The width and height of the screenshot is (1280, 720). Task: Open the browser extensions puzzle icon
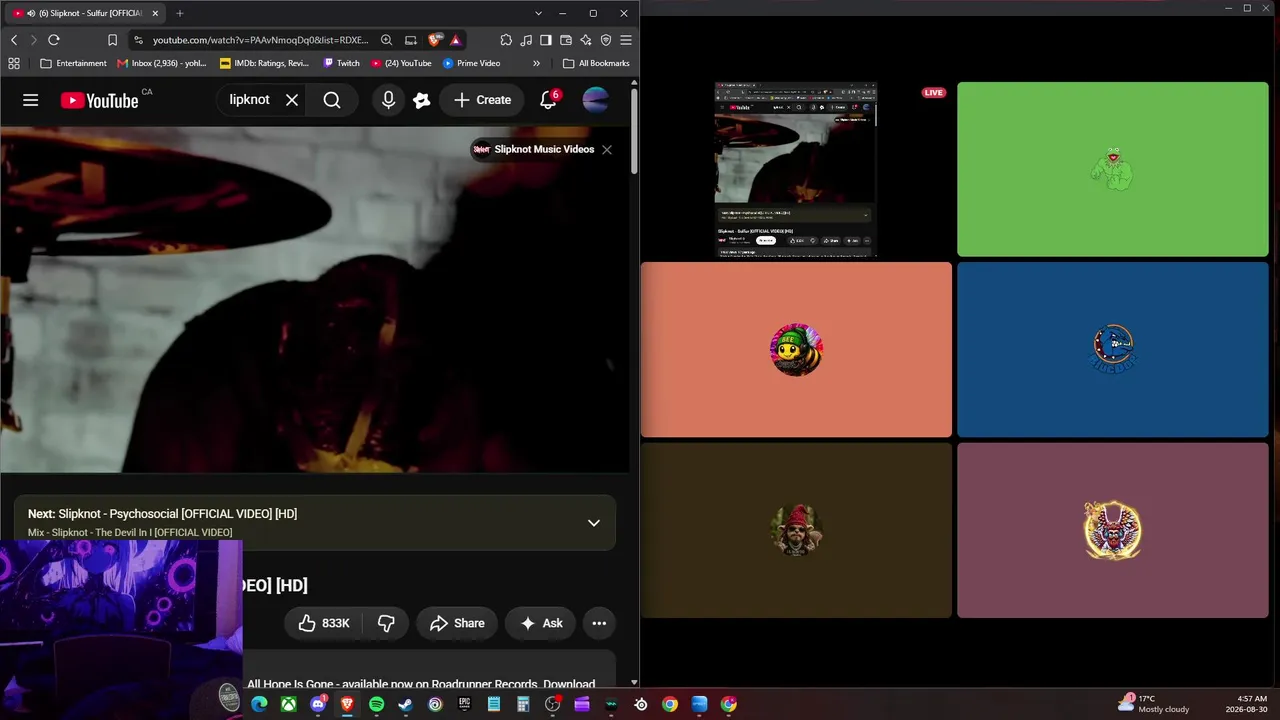click(x=506, y=40)
